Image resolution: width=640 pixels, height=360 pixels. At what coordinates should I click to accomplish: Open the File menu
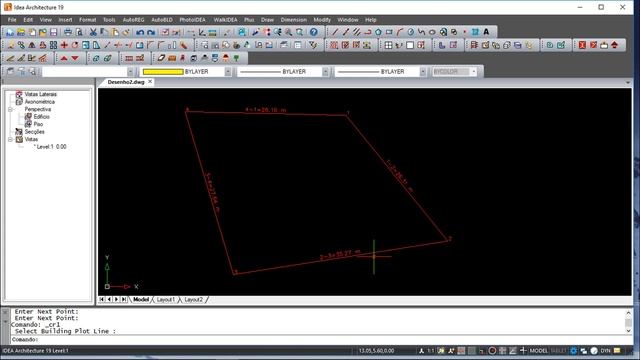point(12,20)
